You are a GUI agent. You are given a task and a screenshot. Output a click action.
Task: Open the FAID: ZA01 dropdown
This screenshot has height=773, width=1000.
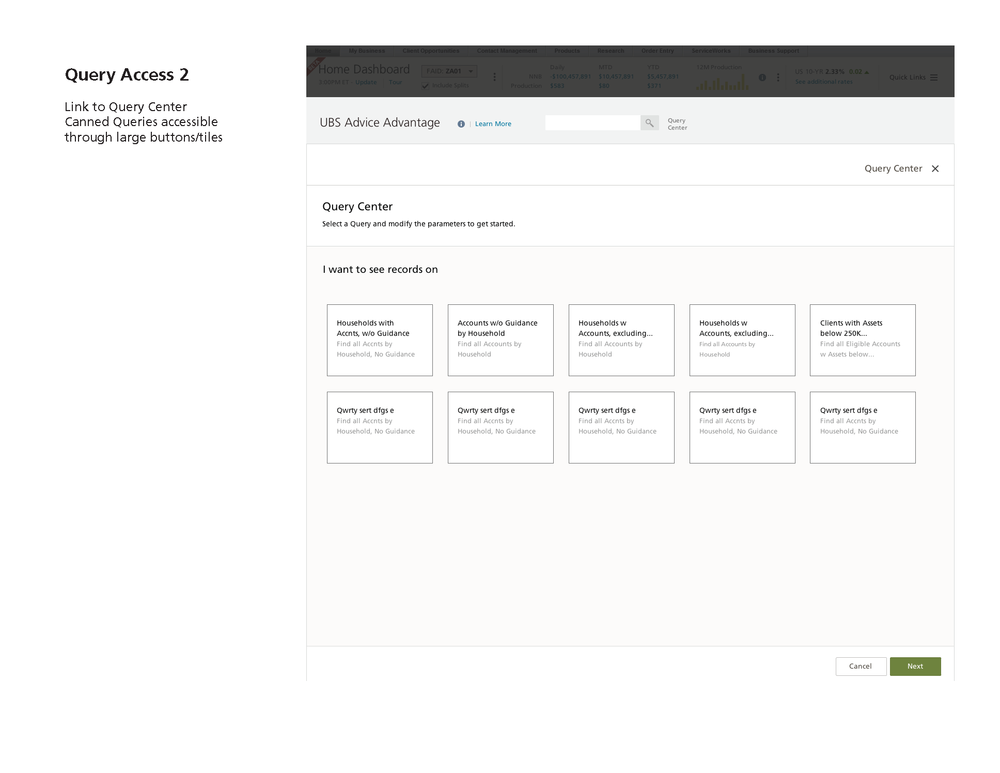[x=449, y=71]
